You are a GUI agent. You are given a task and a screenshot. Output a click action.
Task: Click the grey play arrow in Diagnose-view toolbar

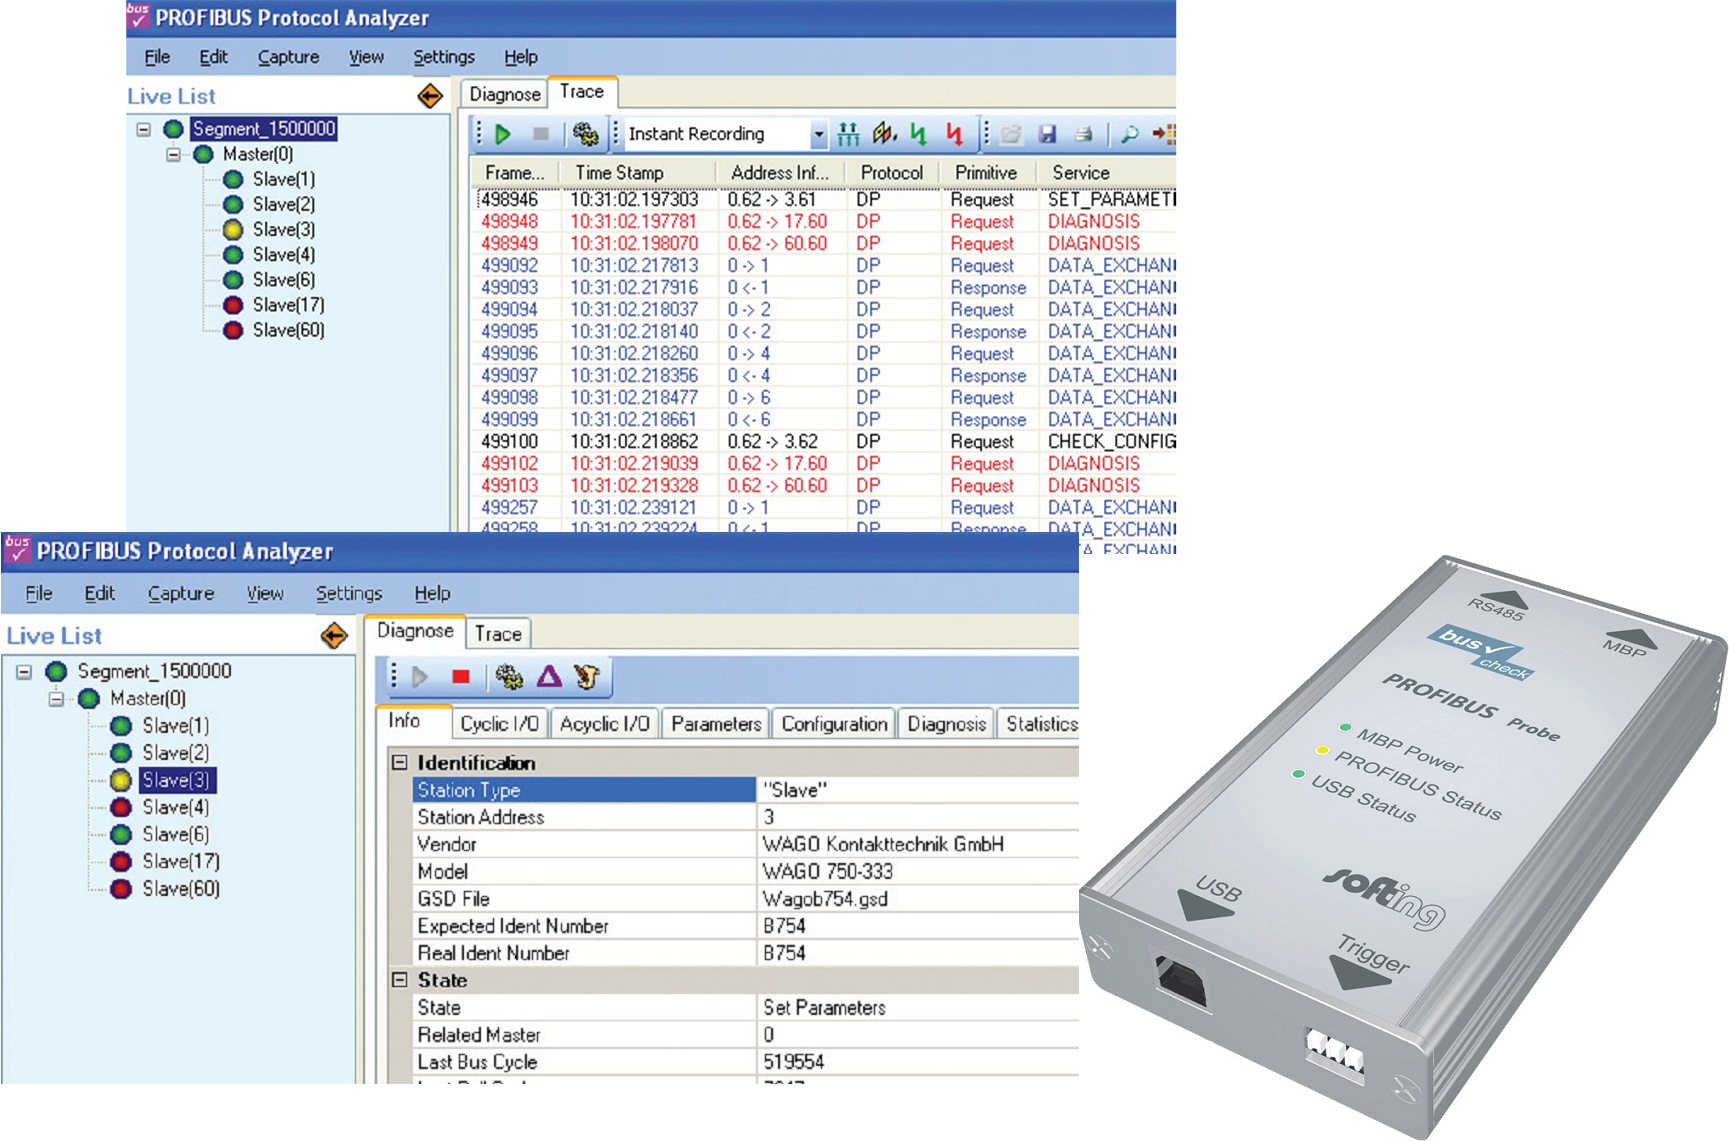pyautogui.click(x=420, y=677)
